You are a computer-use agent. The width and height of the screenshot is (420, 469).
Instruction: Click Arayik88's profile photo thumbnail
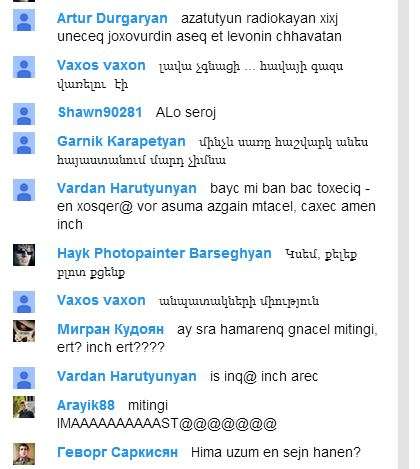tap(24, 407)
